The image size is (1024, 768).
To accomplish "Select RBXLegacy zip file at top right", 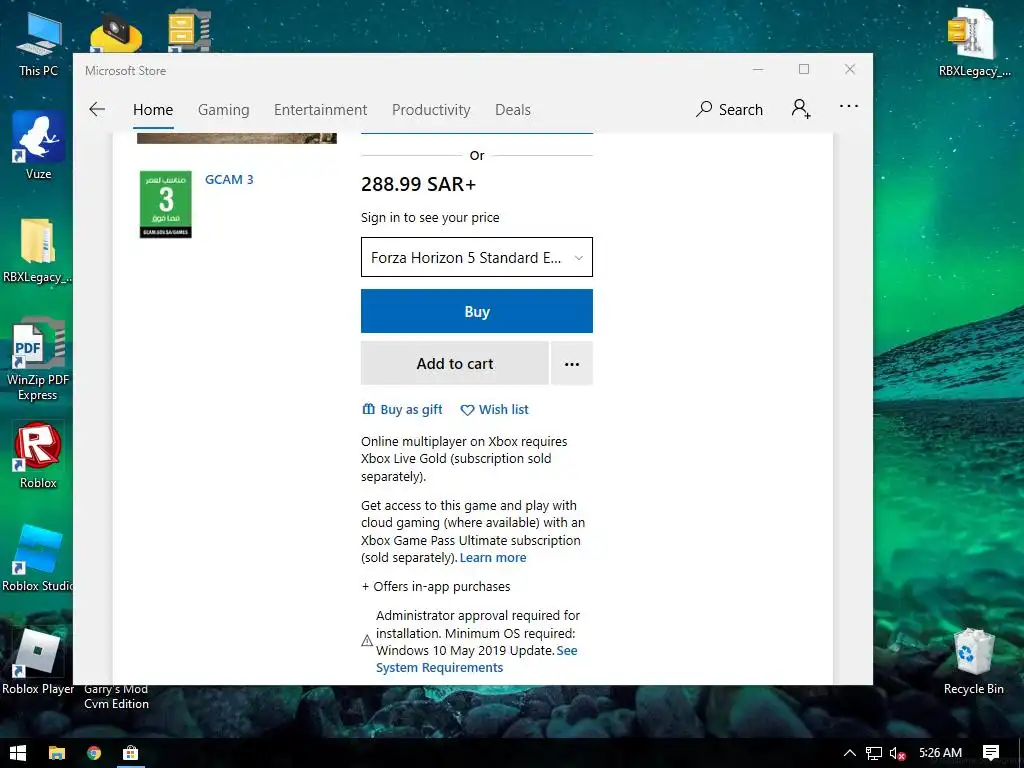I will point(972,43).
